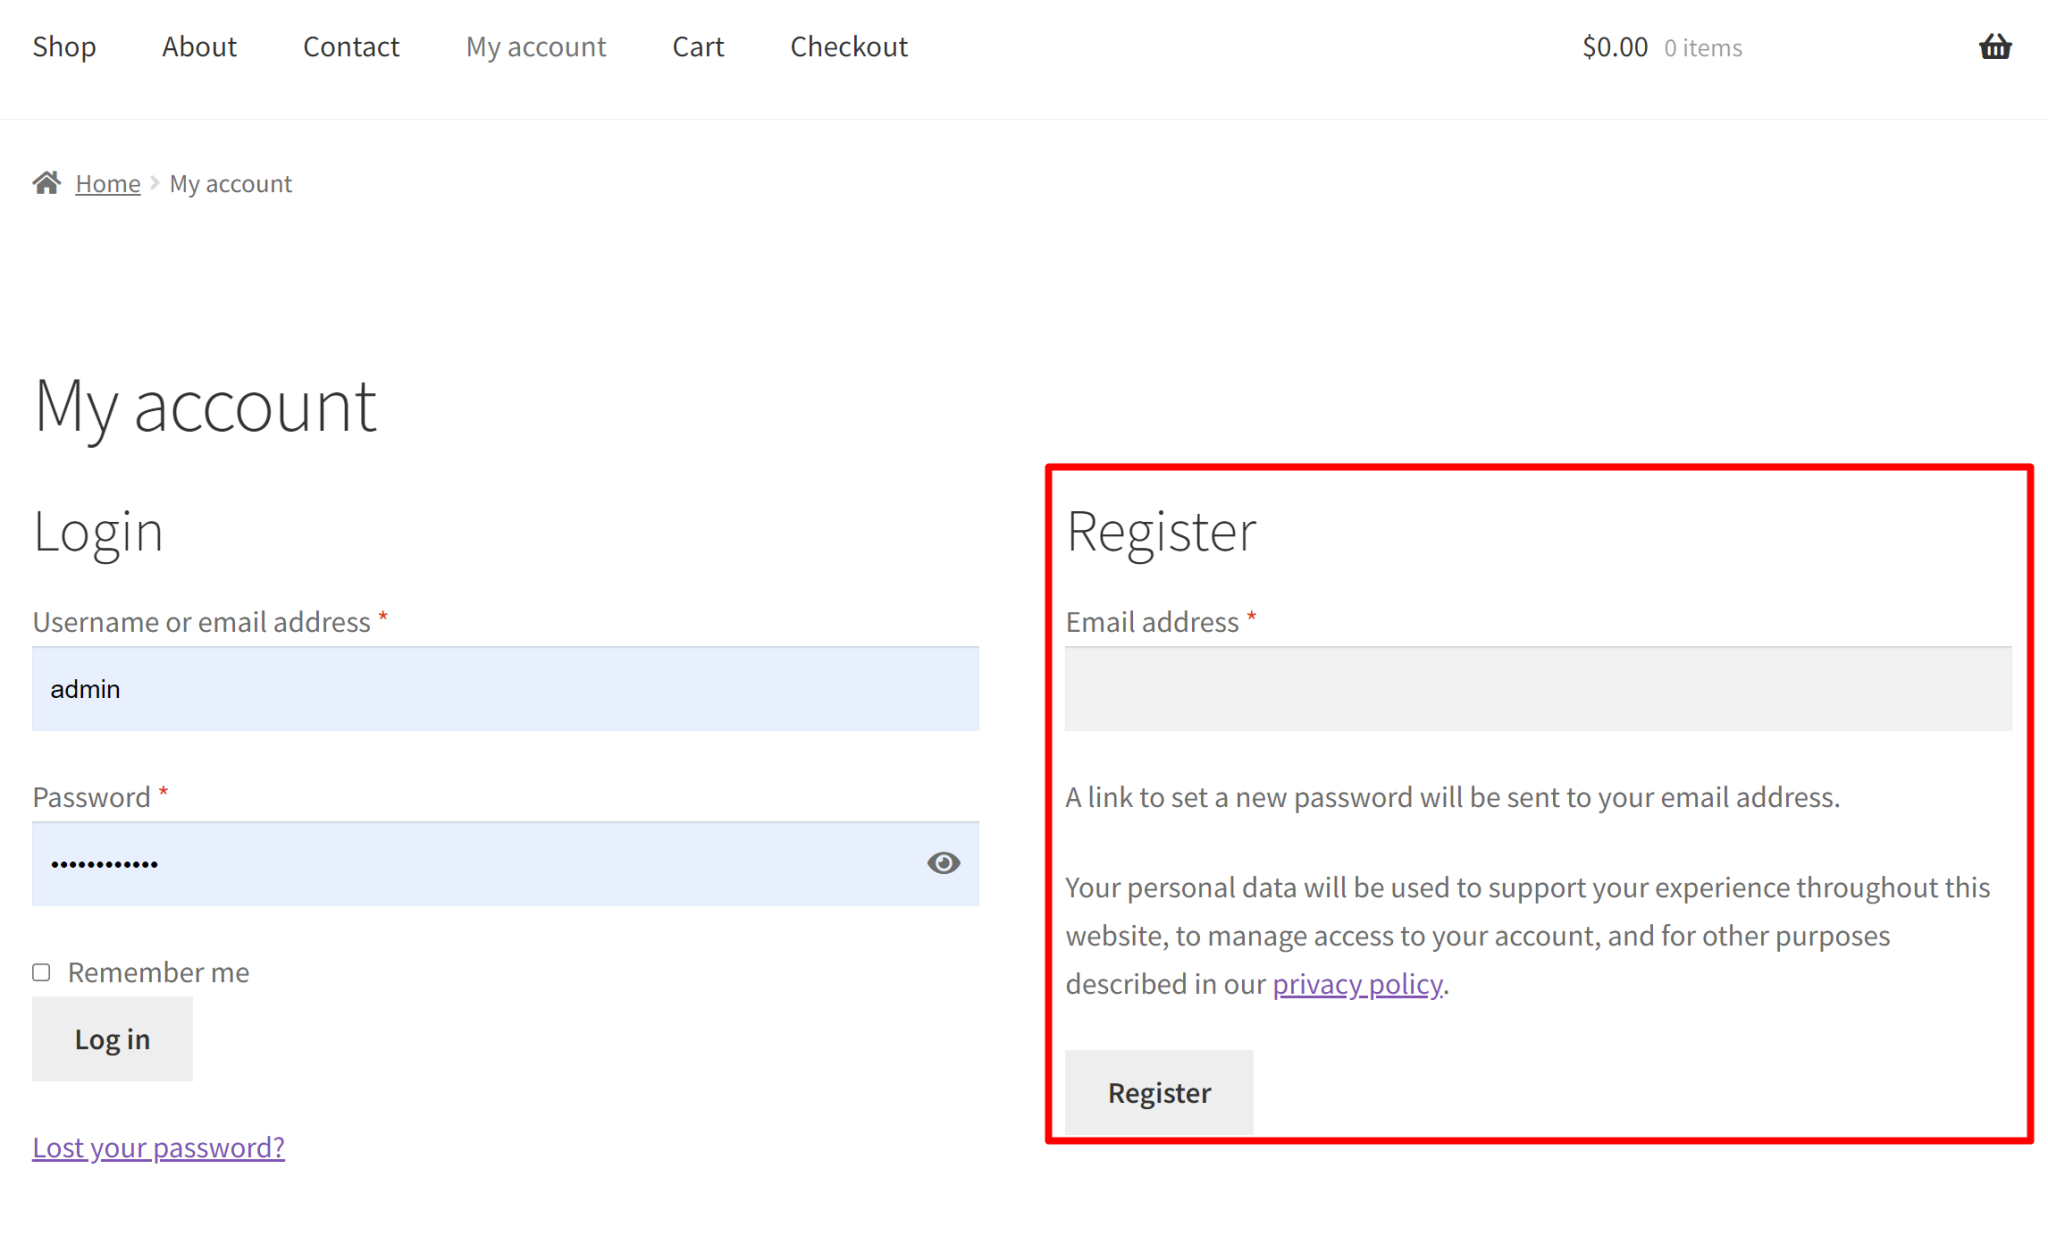Click the $0.00 cart total
Image resolution: width=2048 pixels, height=1236 pixels.
click(x=1614, y=46)
